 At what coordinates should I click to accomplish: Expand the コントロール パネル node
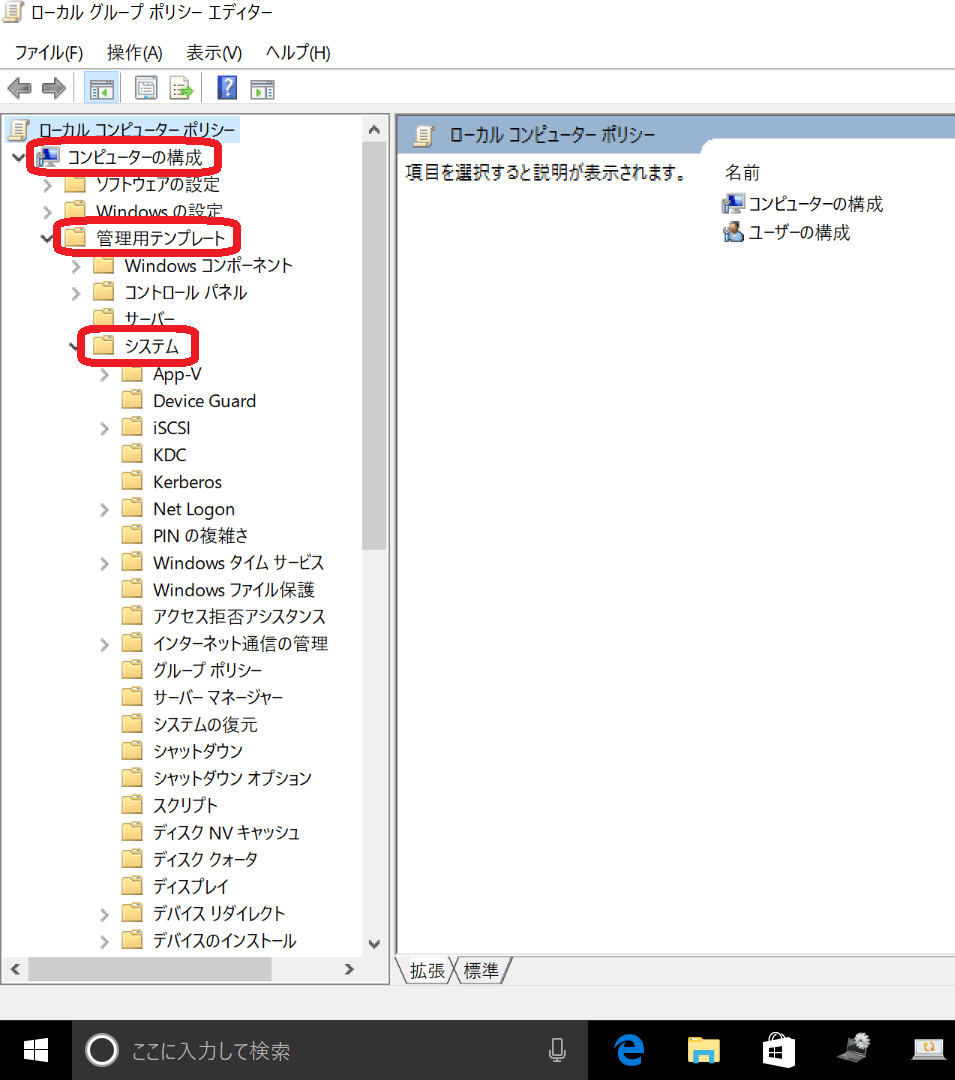(76, 293)
